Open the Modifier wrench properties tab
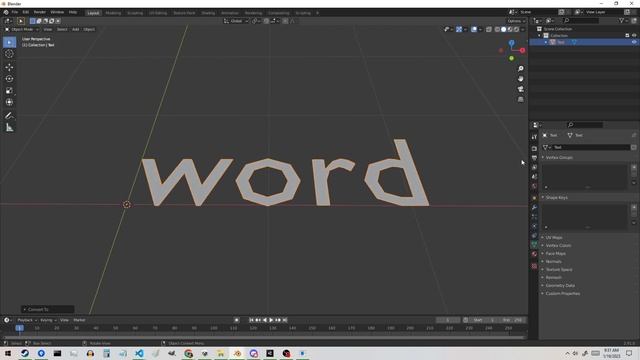Image resolution: width=640 pixels, height=360 pixels. click(x=534, y=207)
